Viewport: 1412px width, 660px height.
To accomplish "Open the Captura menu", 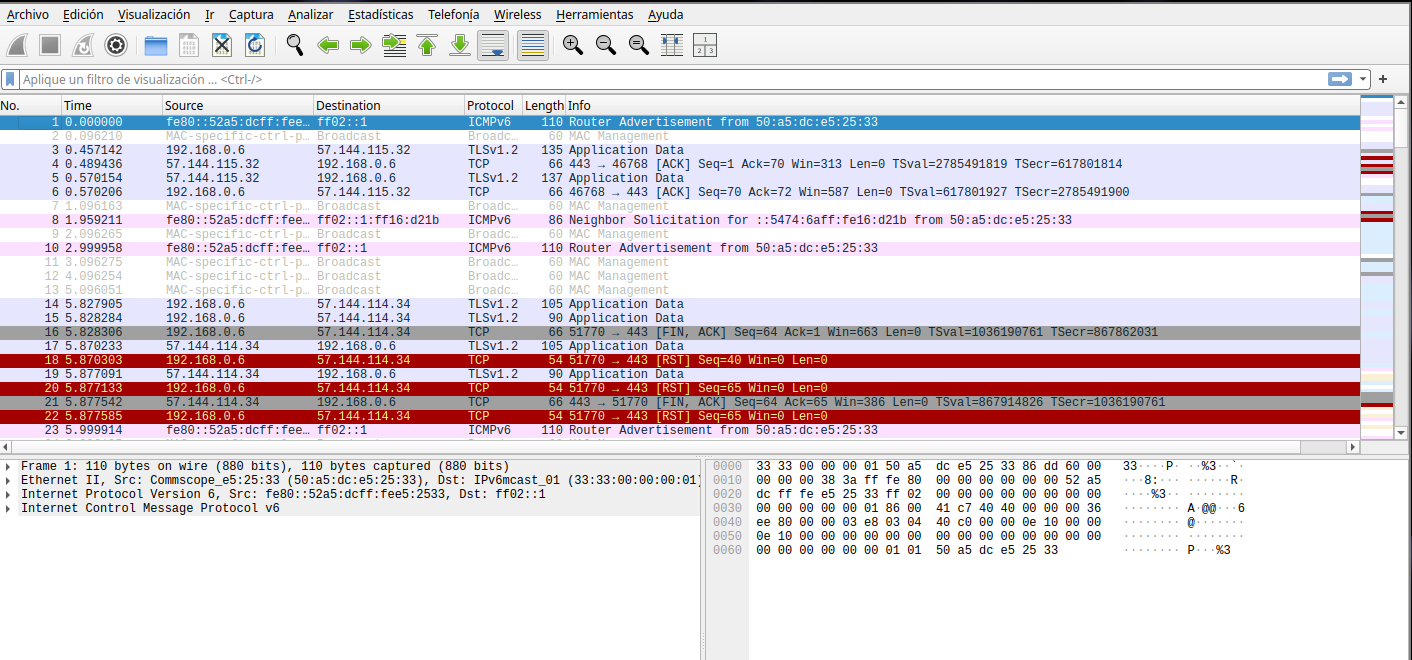I will pyautogui.click(x=251, y=14).
